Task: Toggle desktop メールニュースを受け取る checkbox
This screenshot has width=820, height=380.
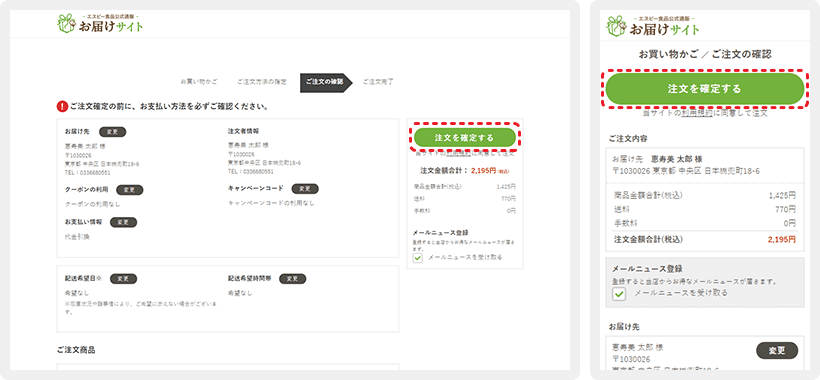Action: point(417,257)
